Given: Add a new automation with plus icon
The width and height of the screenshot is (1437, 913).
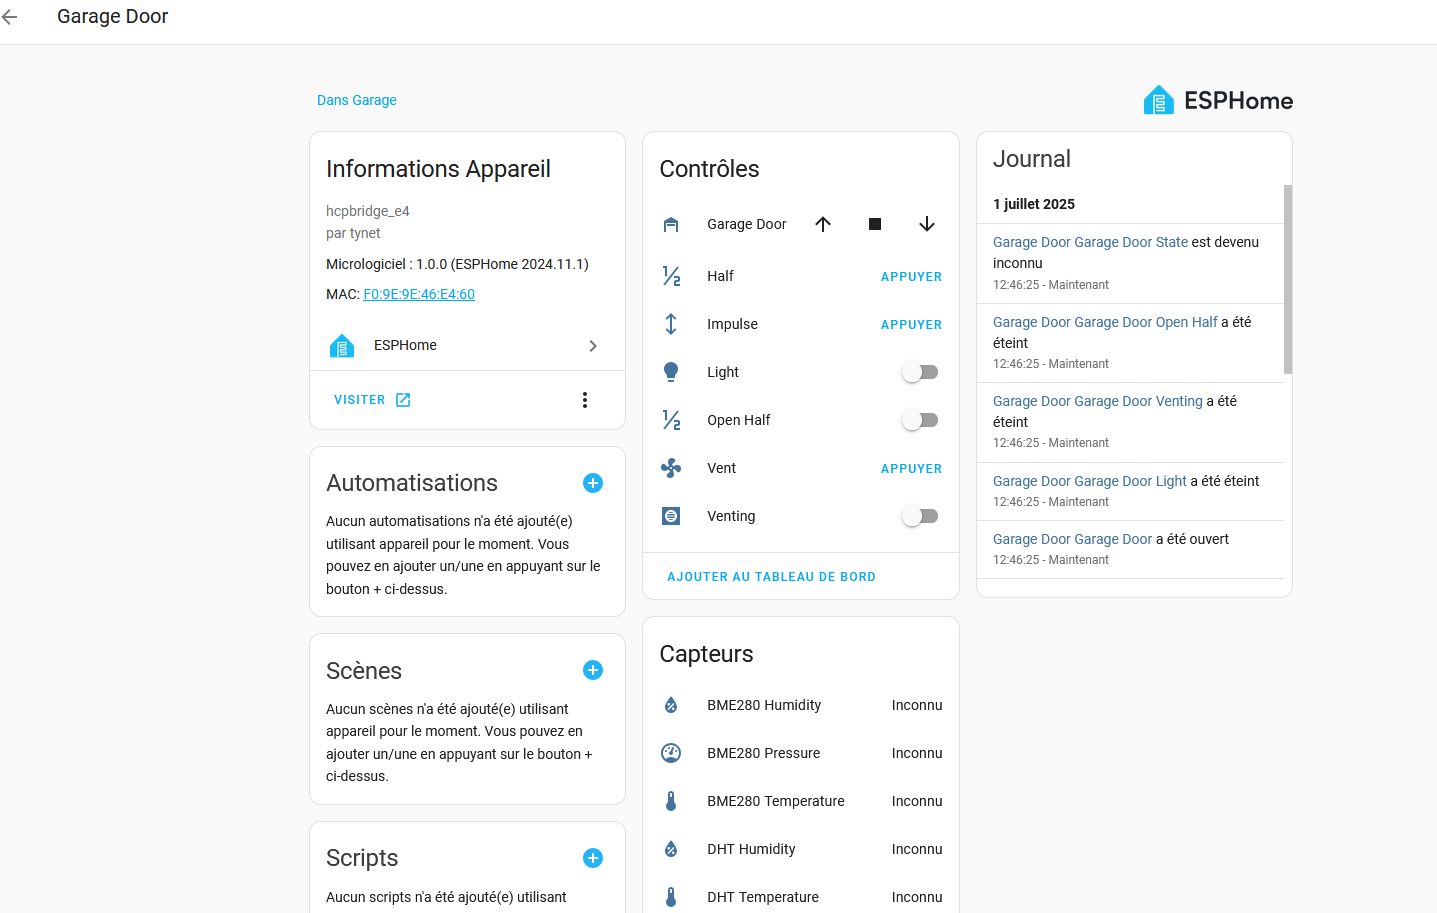Looking at the screenshot, I should click(593, 483).
